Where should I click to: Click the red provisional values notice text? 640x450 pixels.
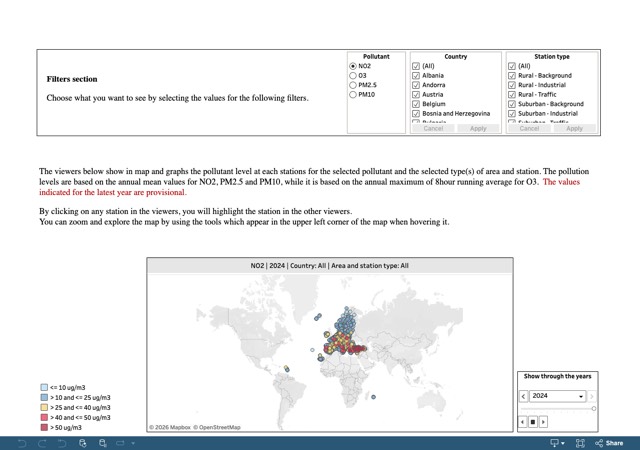point(309,187)
